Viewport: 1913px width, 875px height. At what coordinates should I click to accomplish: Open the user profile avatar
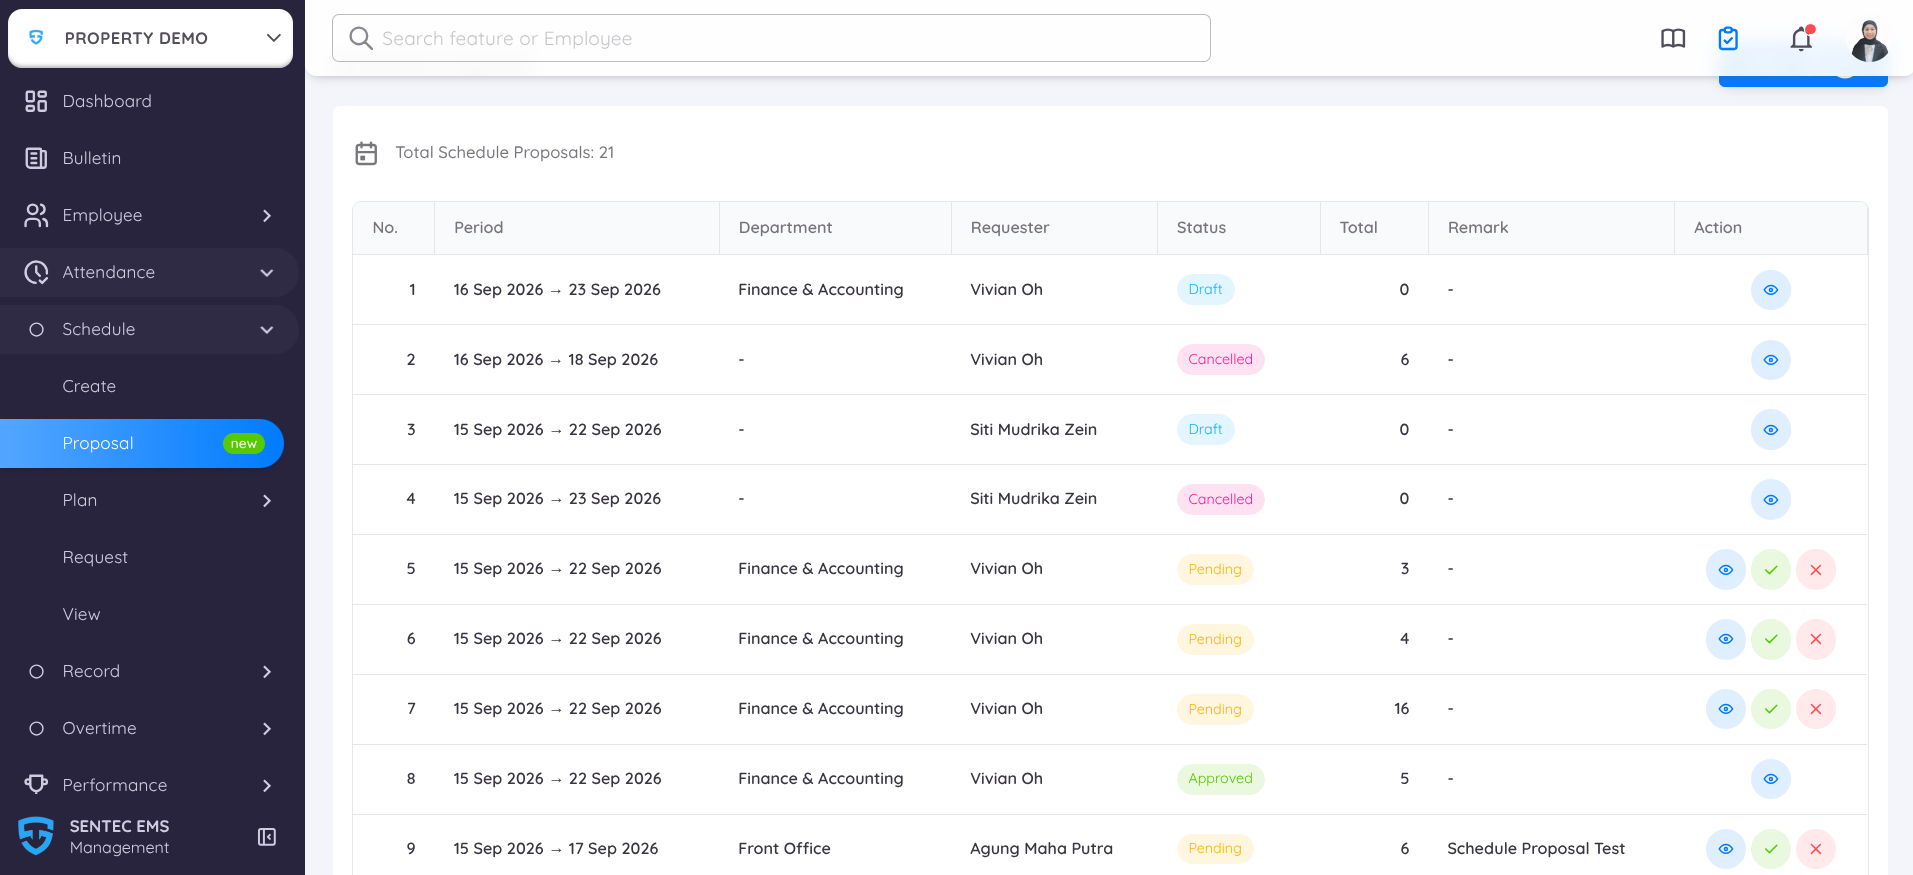(x=1869, y=40)
